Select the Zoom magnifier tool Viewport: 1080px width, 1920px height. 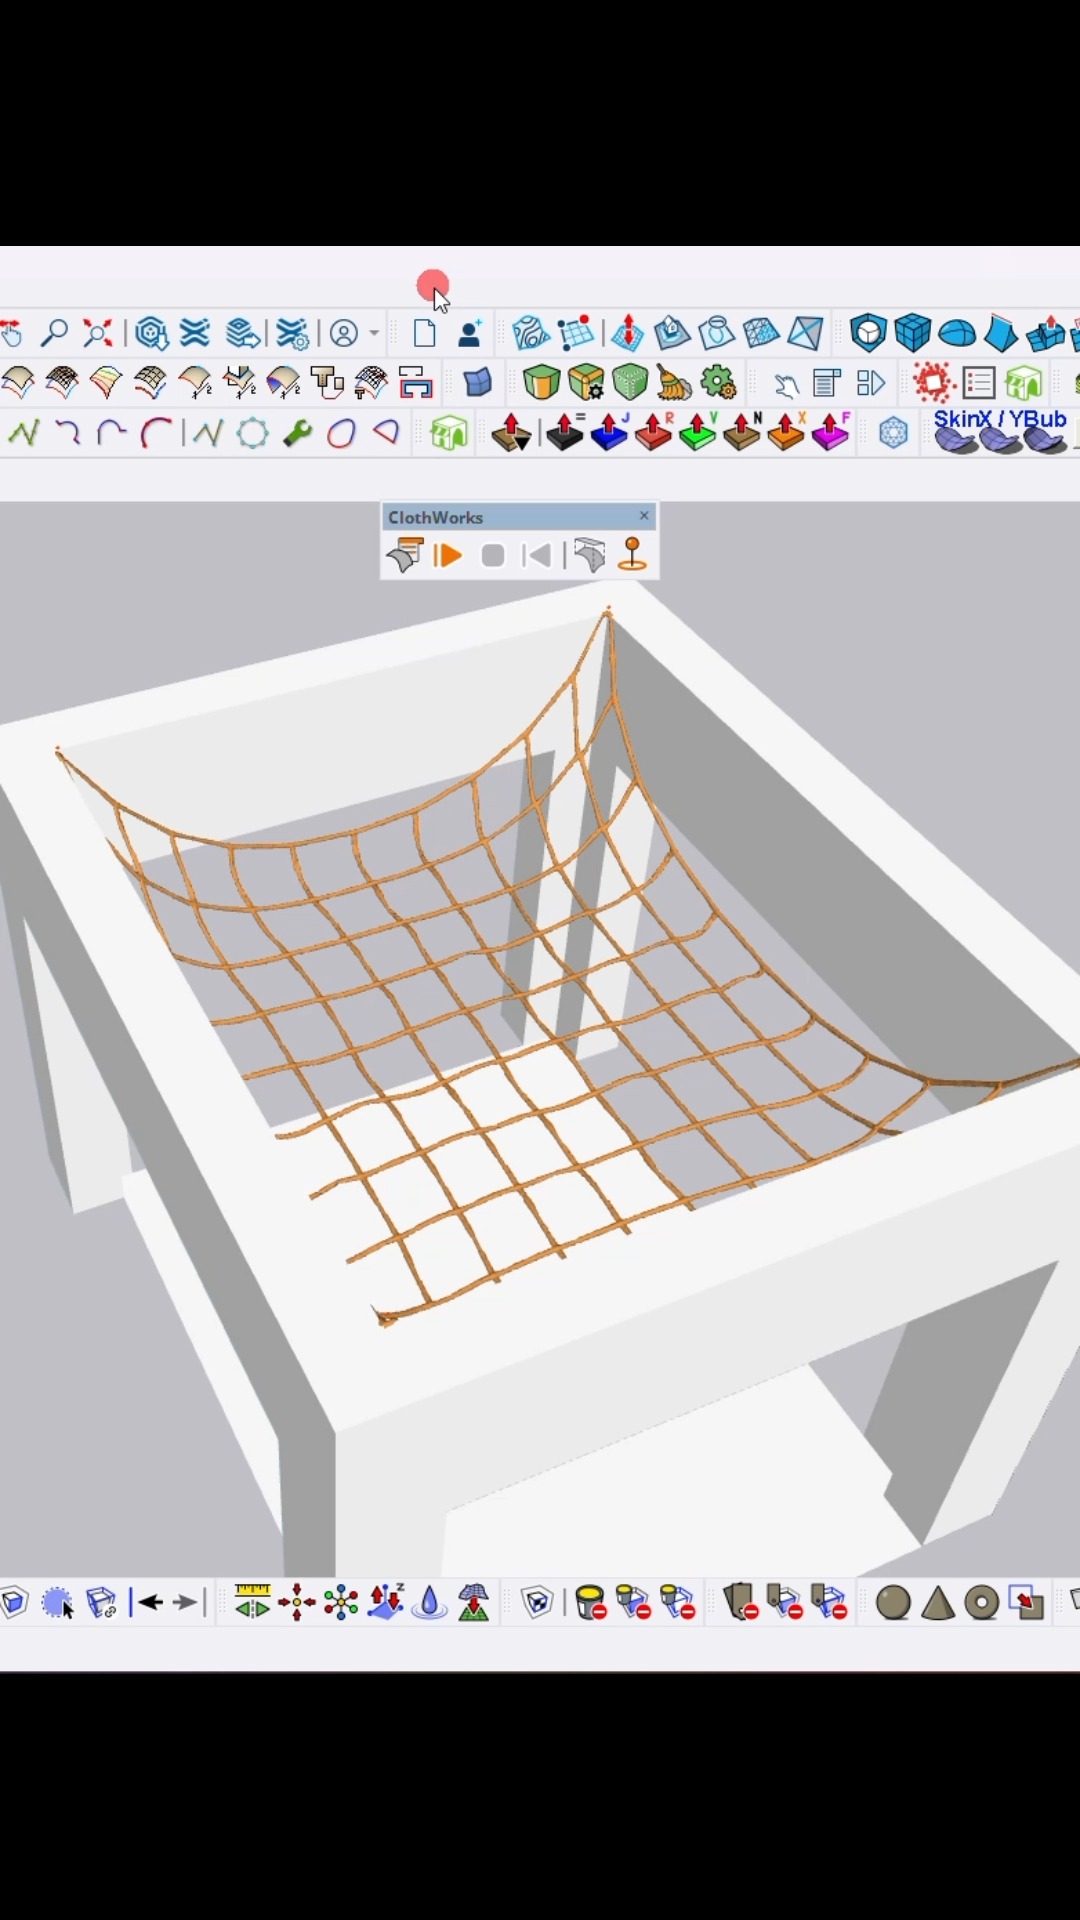[x=54, y=333]
